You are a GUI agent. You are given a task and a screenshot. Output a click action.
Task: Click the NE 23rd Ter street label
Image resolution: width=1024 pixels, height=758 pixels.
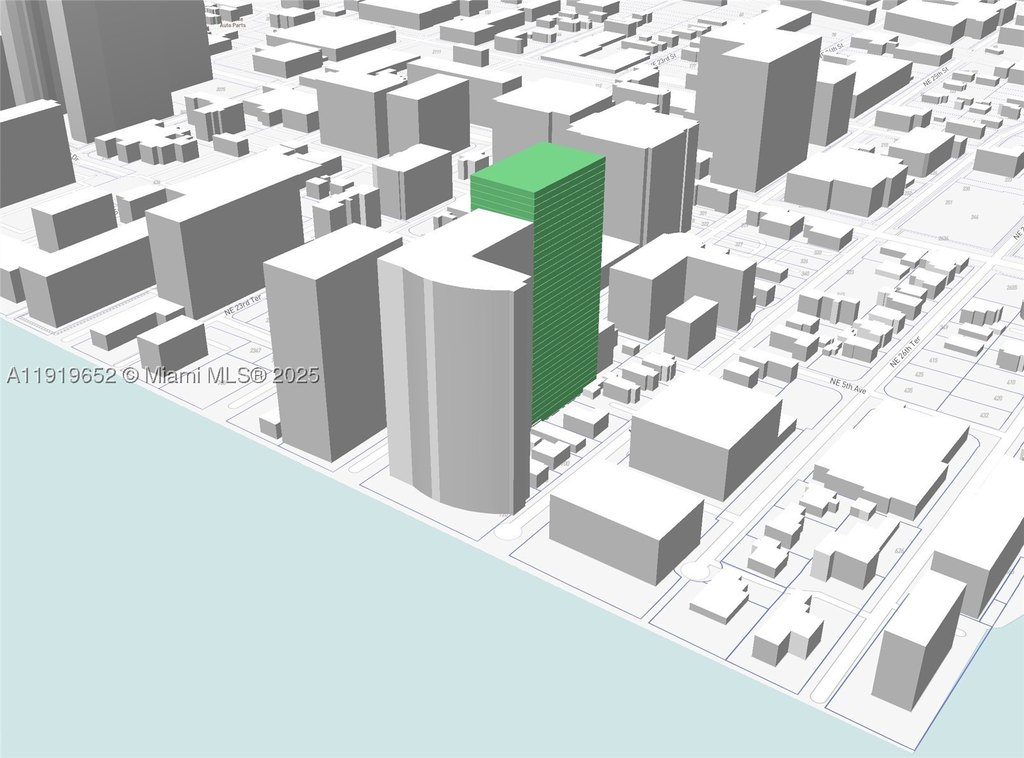[243, 305]
